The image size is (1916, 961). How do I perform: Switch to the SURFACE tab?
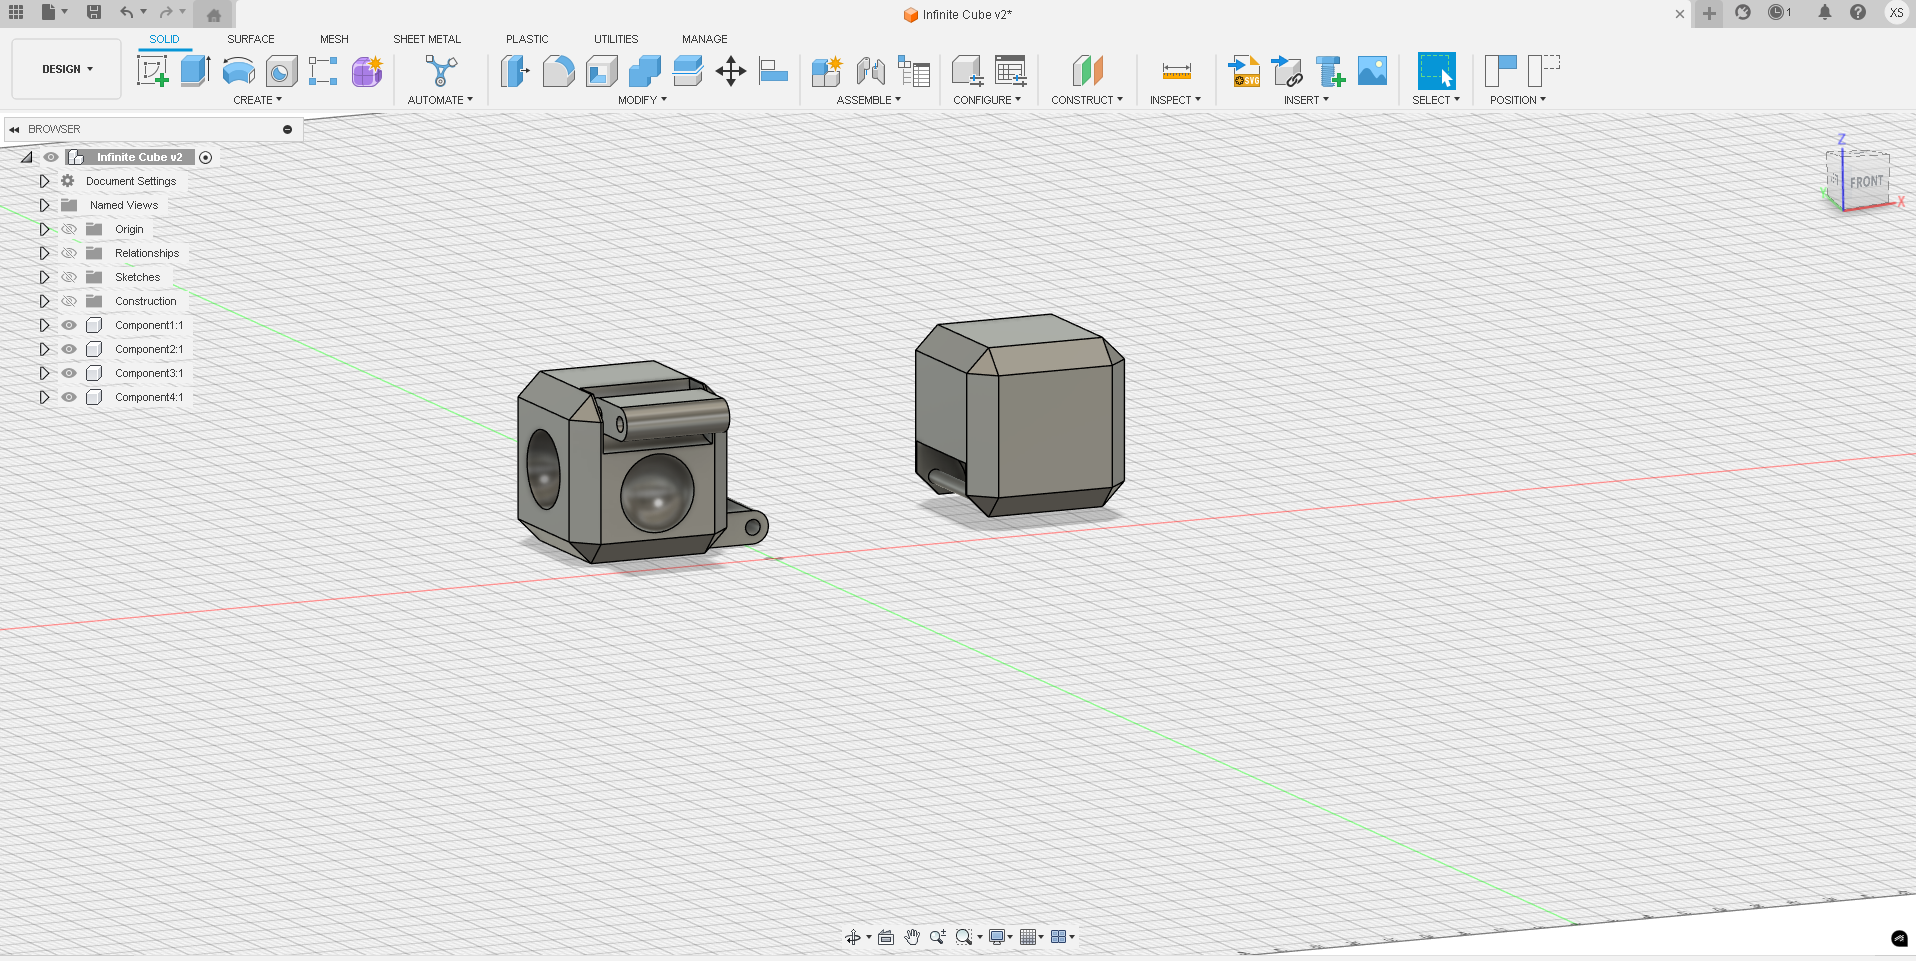point(250,39)
